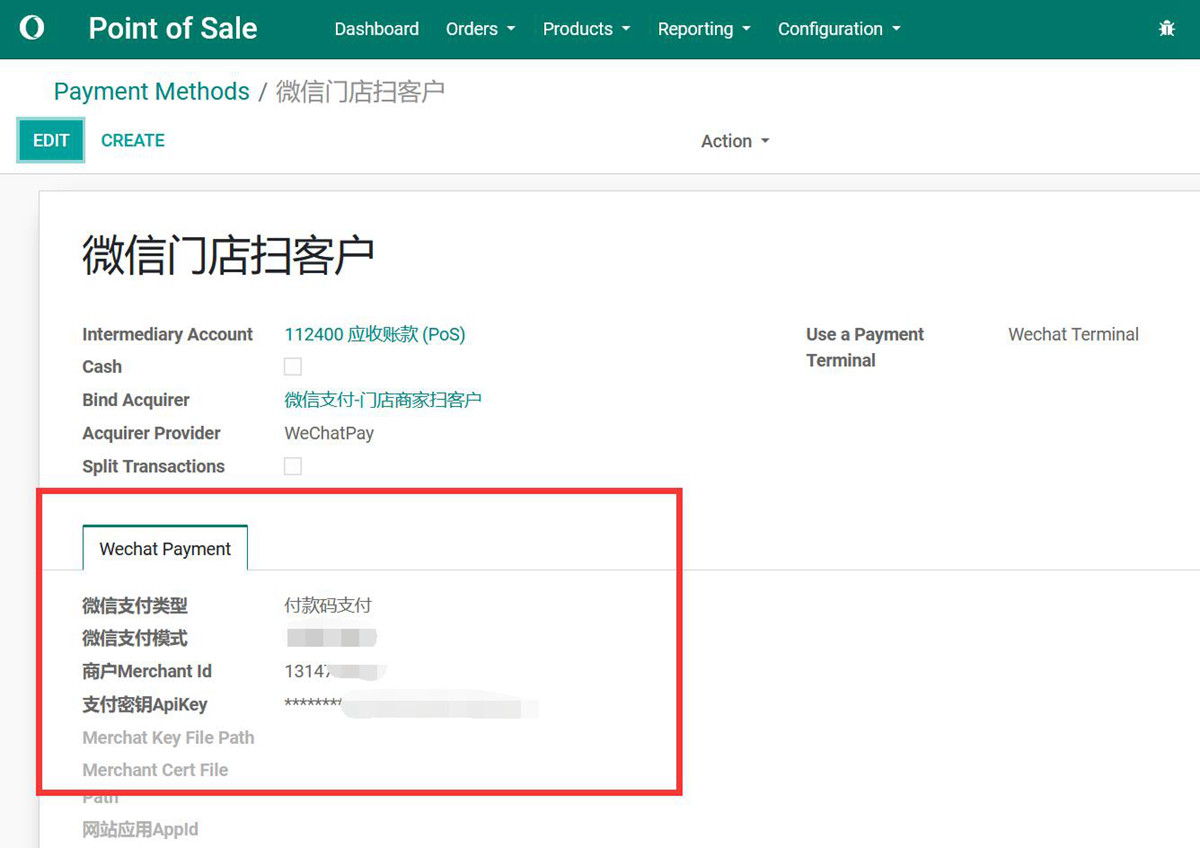1200x848 pixels.
Task: Click the large 微信门店扫客户 record title
Action: (x=228, y=256)
